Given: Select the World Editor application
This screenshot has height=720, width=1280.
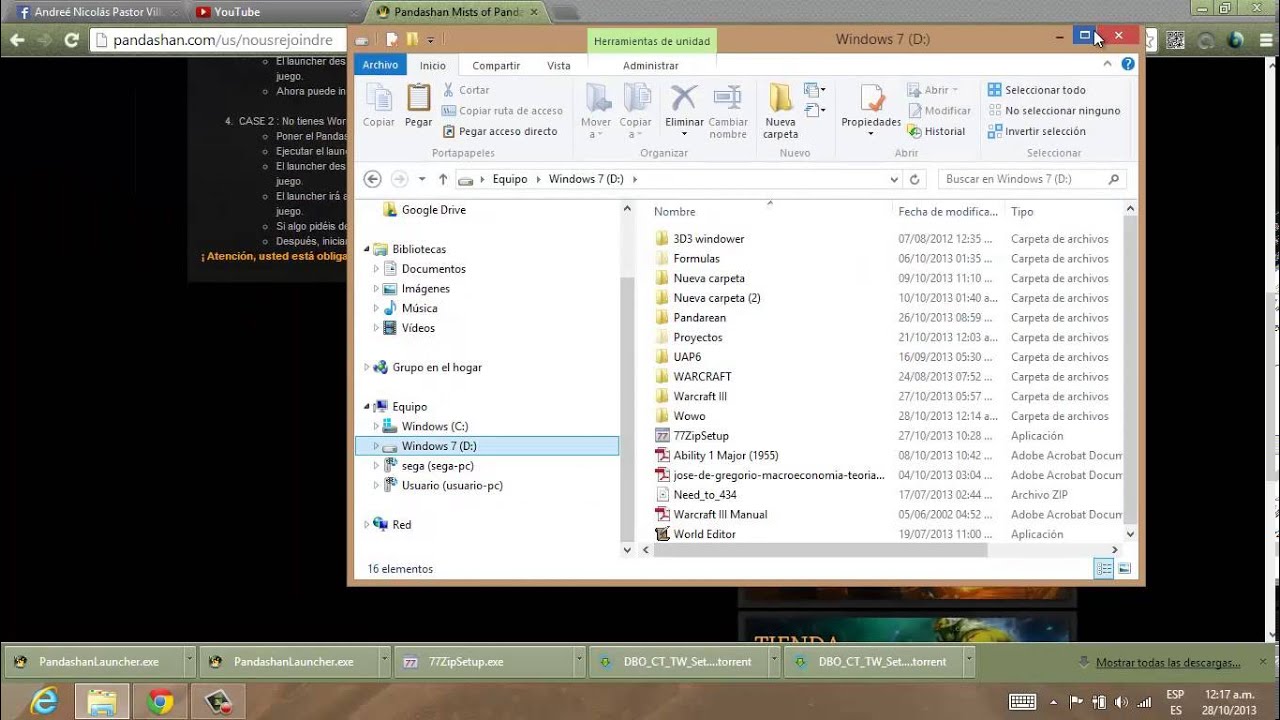Looking at the screenshot, I should tap(704, 534).
